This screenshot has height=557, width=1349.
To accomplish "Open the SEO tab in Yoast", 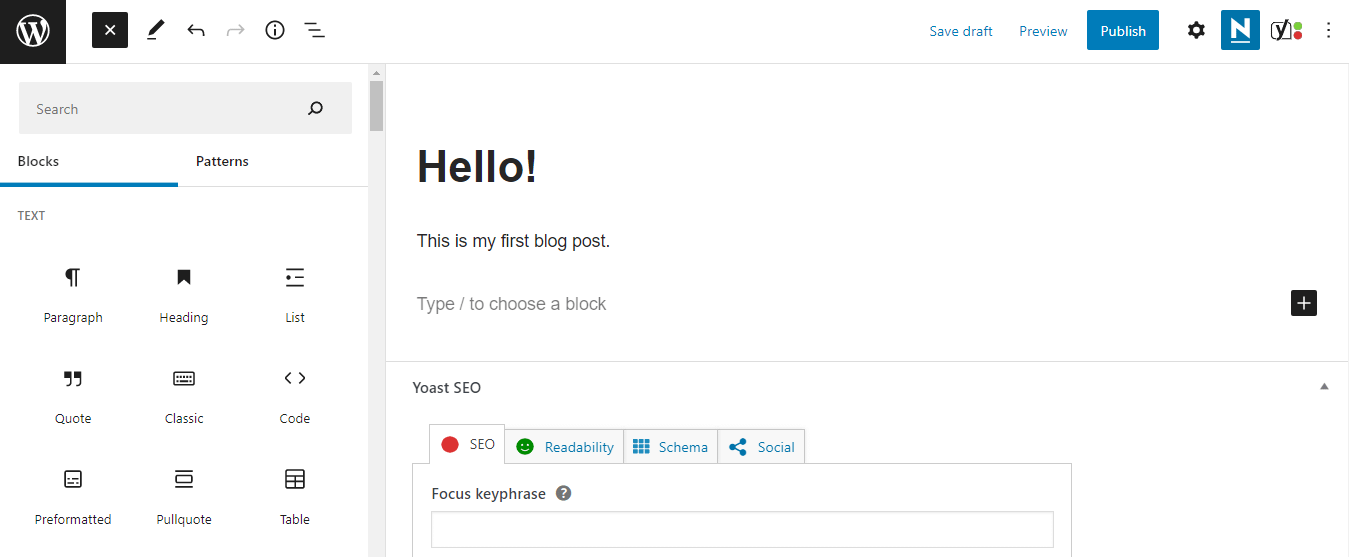I will (x=467, y=445).
